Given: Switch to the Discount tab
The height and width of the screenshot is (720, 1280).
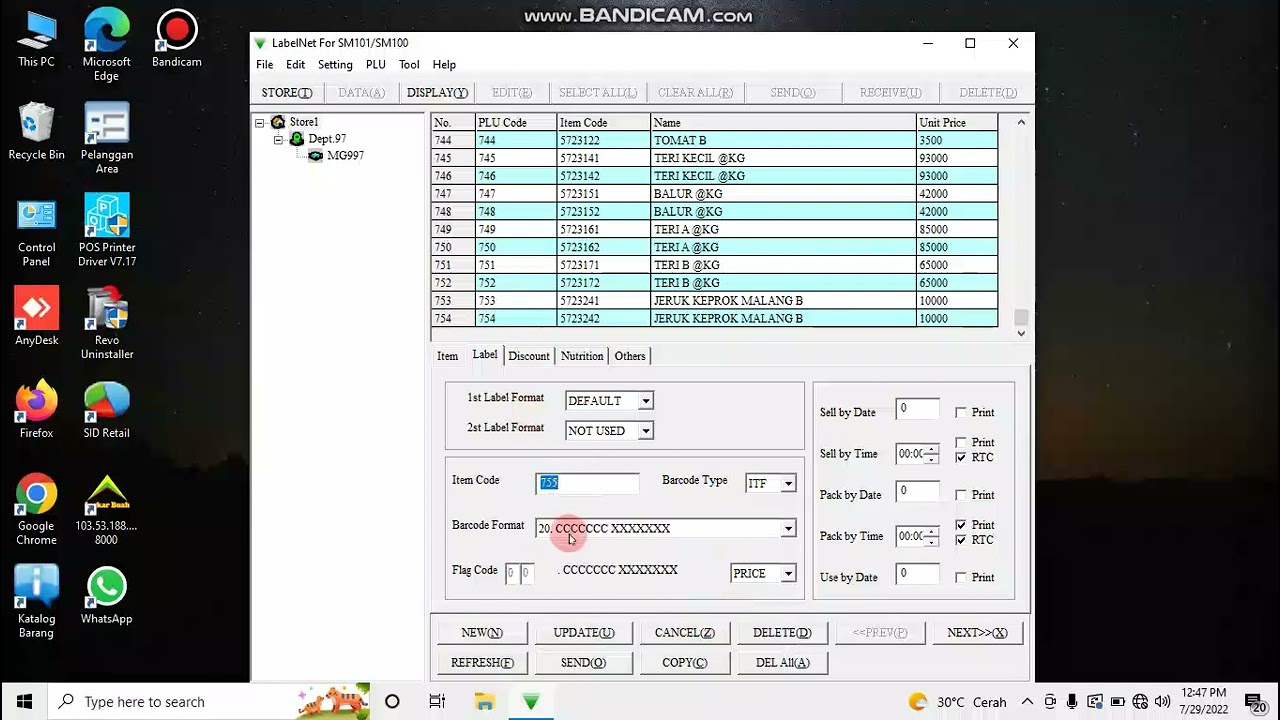Looking at the screenshot, I should click(528, 356).
